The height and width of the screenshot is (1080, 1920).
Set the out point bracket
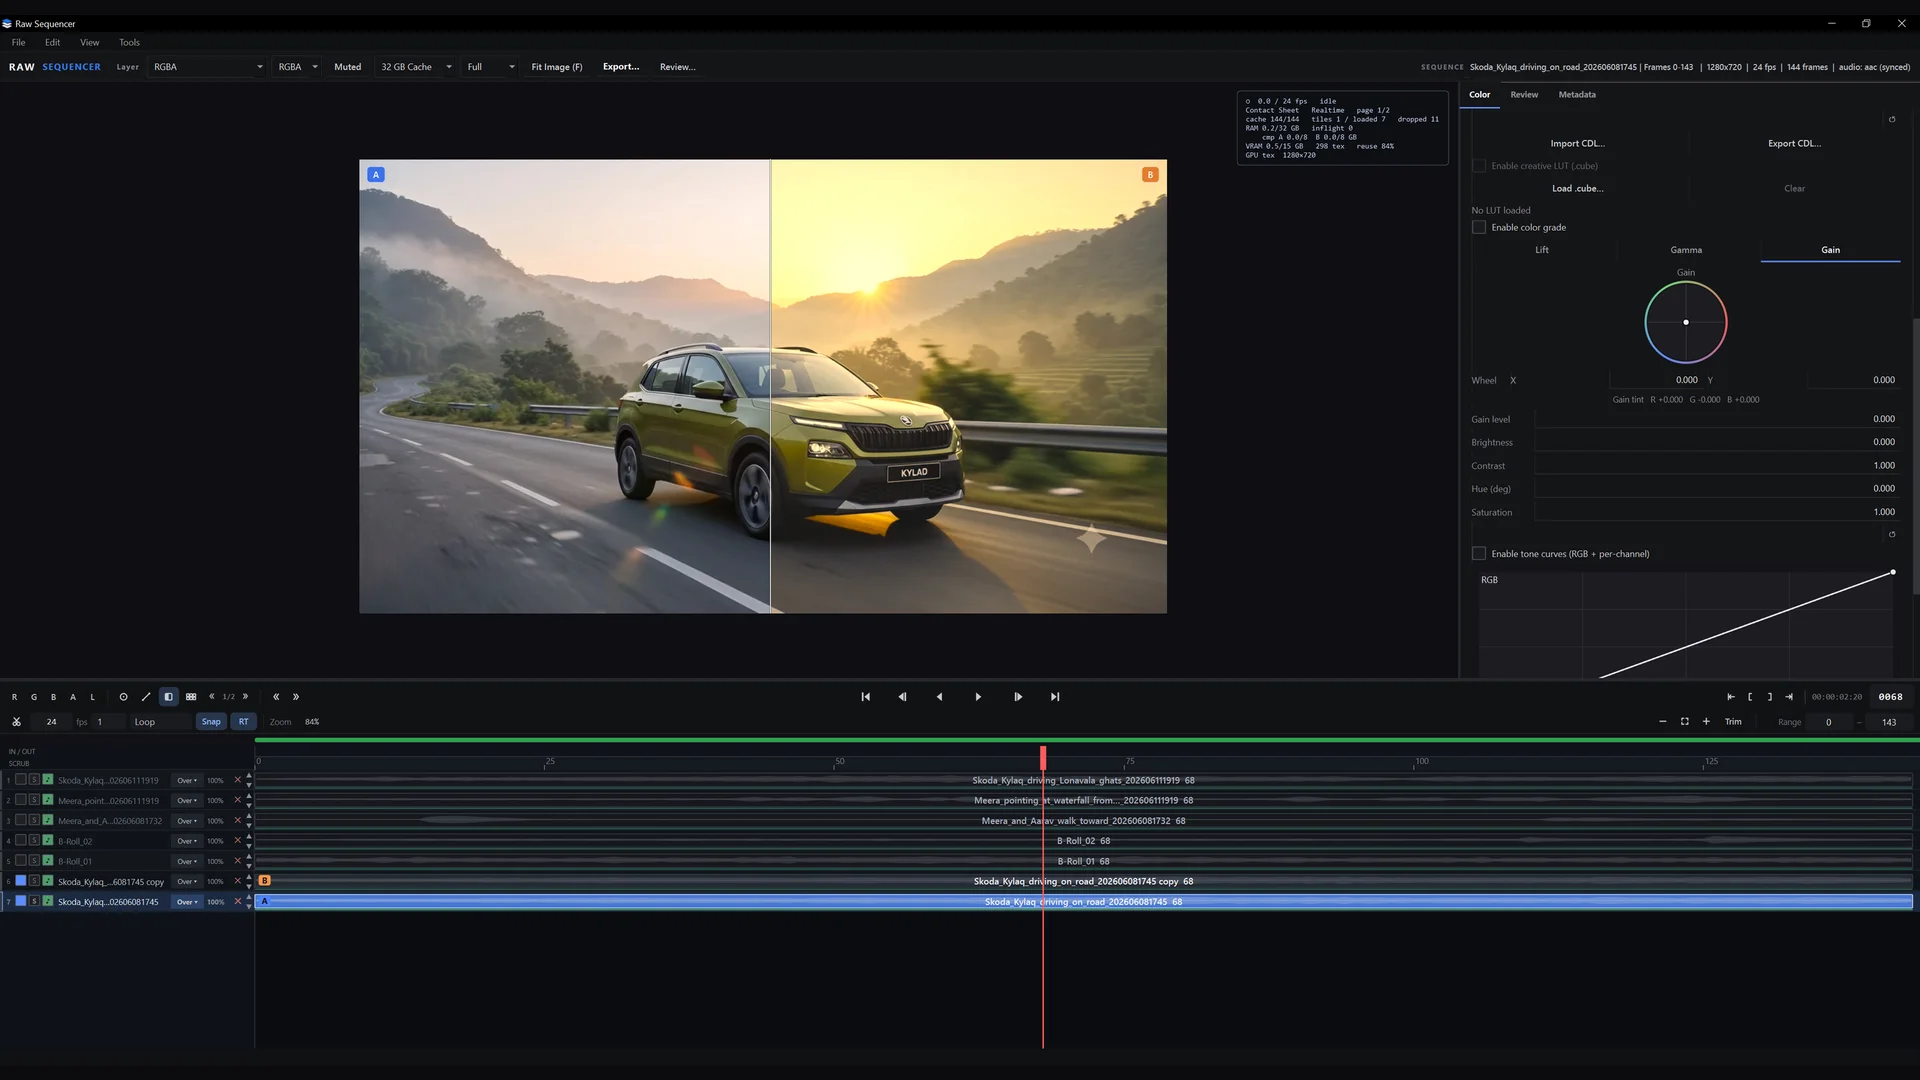coord(1770,697)
